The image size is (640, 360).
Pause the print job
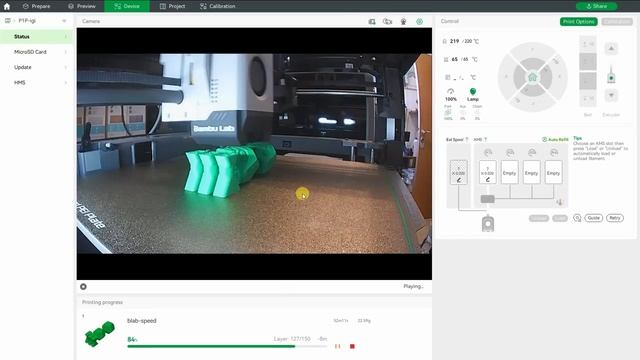338,346
